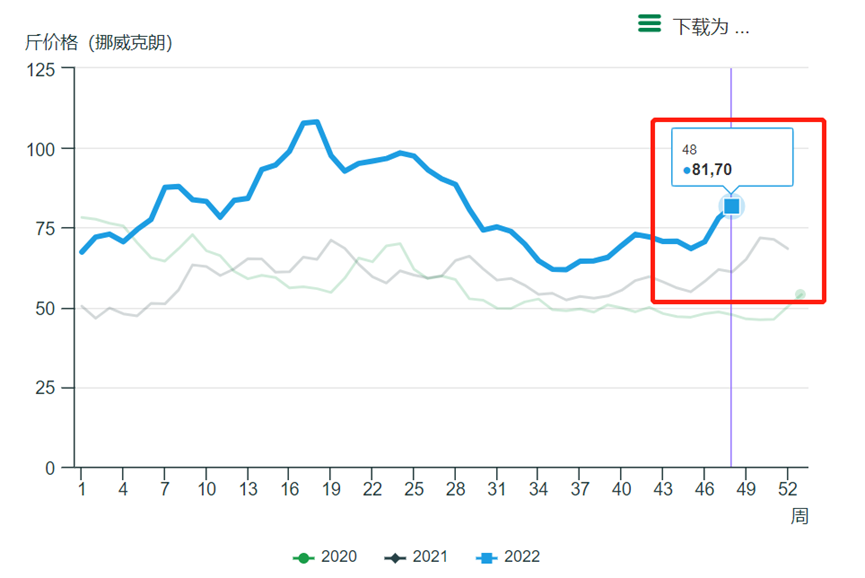Screen dimensions: 865x578
Task: Click the y-axis label 100
Action: click(41, 149)
